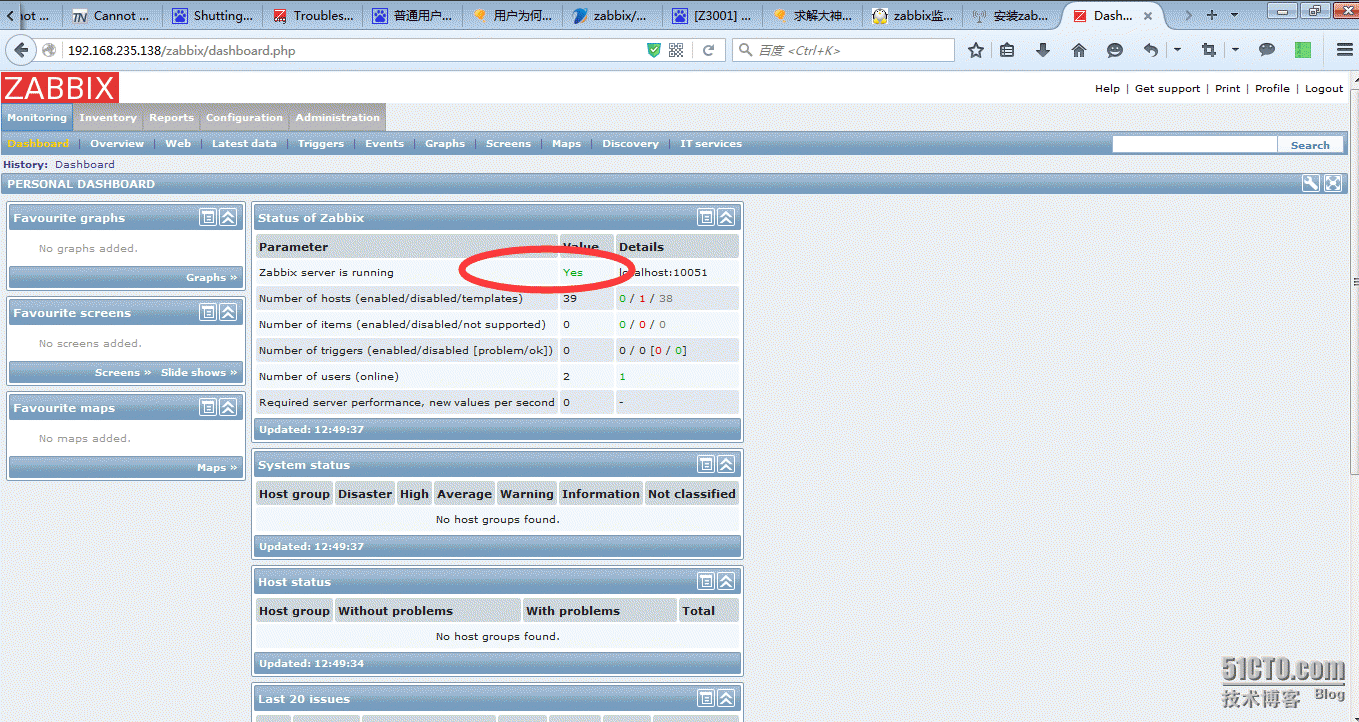Open the Inventory main tab
The image size is (1359, 722).
[108, 117]
